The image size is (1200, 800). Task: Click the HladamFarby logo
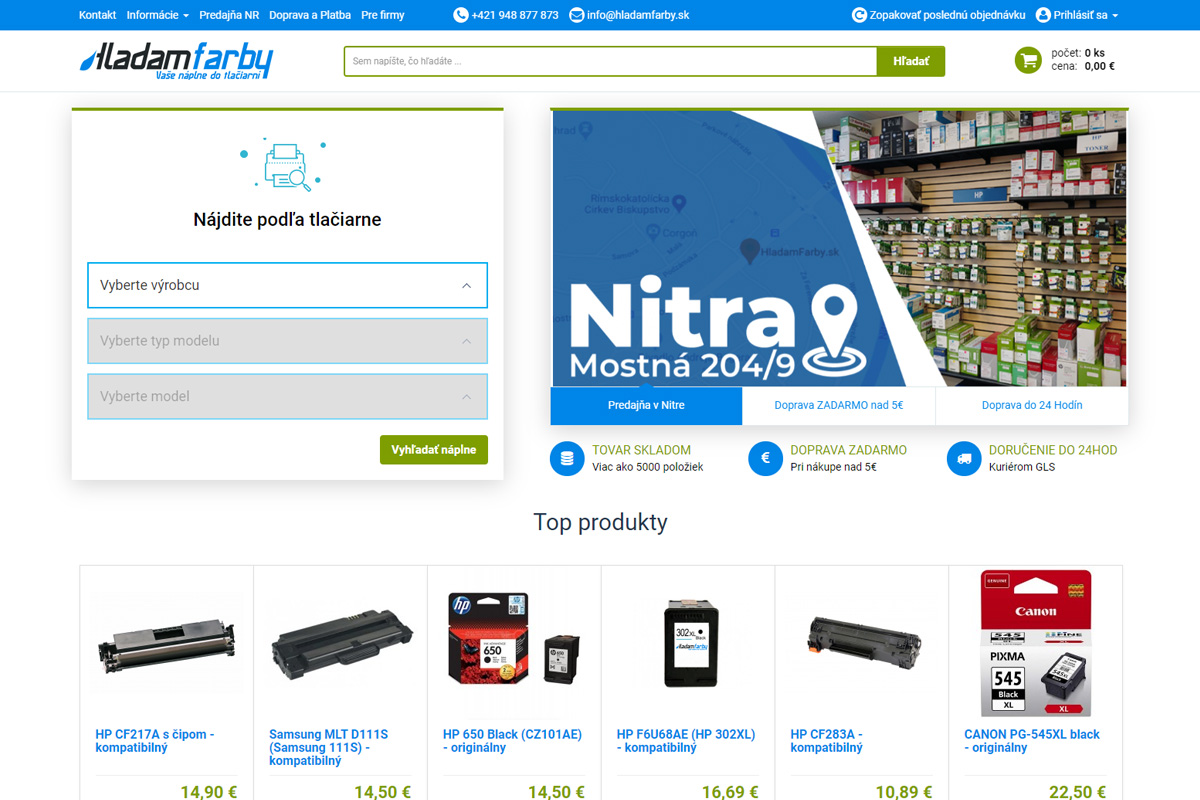[x=176, y=61]
